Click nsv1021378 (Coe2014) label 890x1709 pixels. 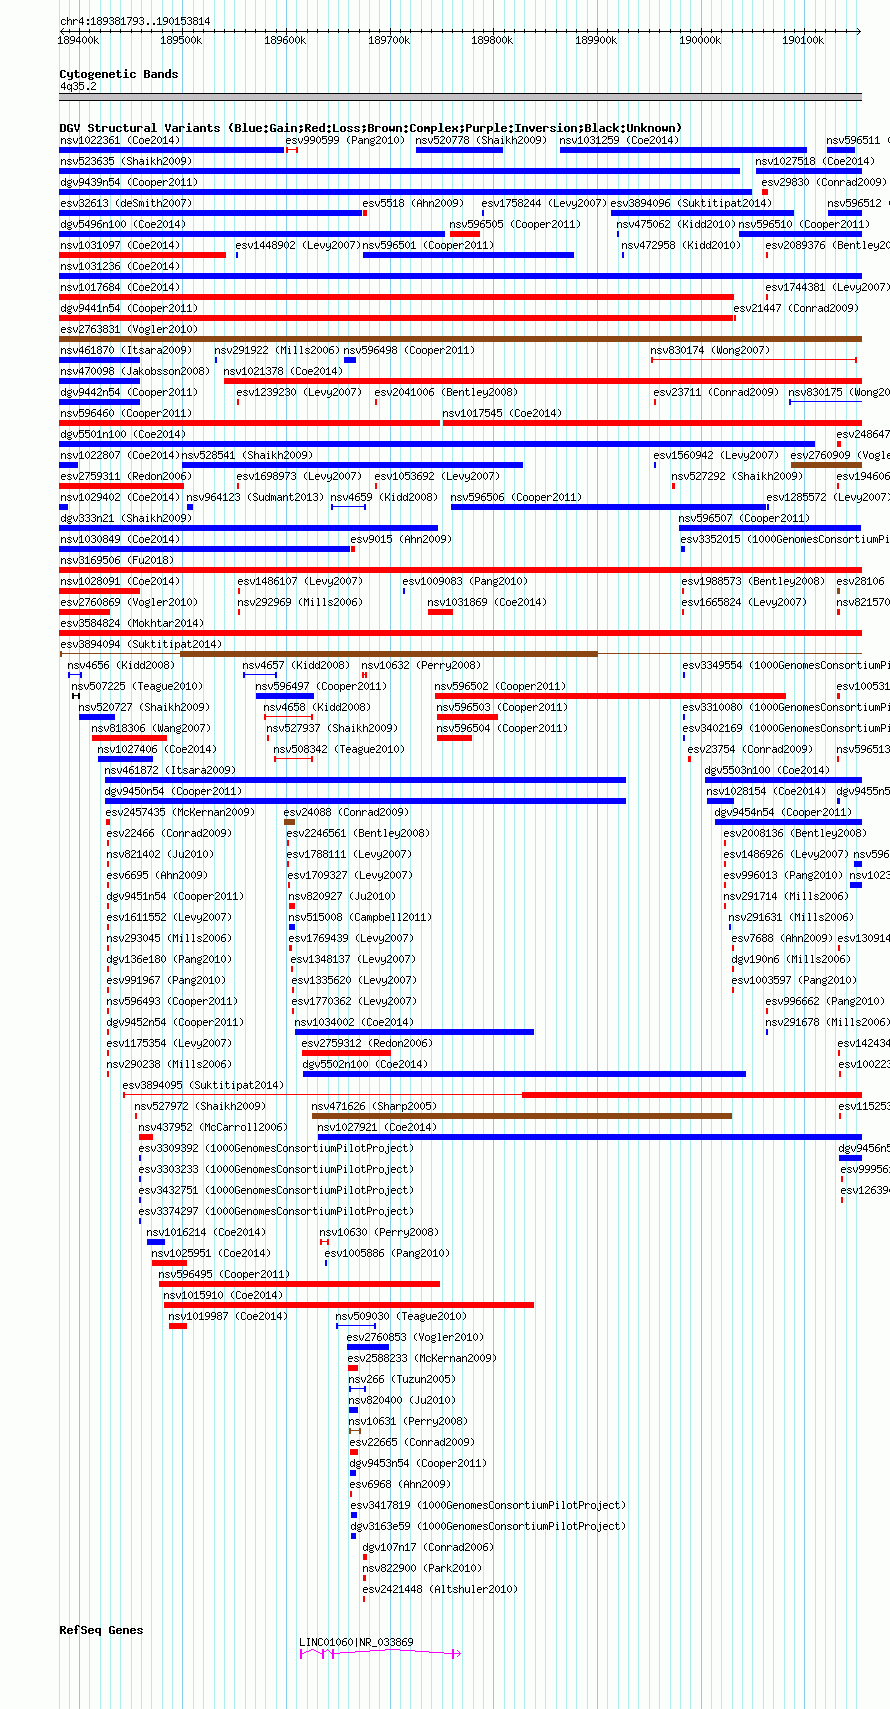[282, 371]
